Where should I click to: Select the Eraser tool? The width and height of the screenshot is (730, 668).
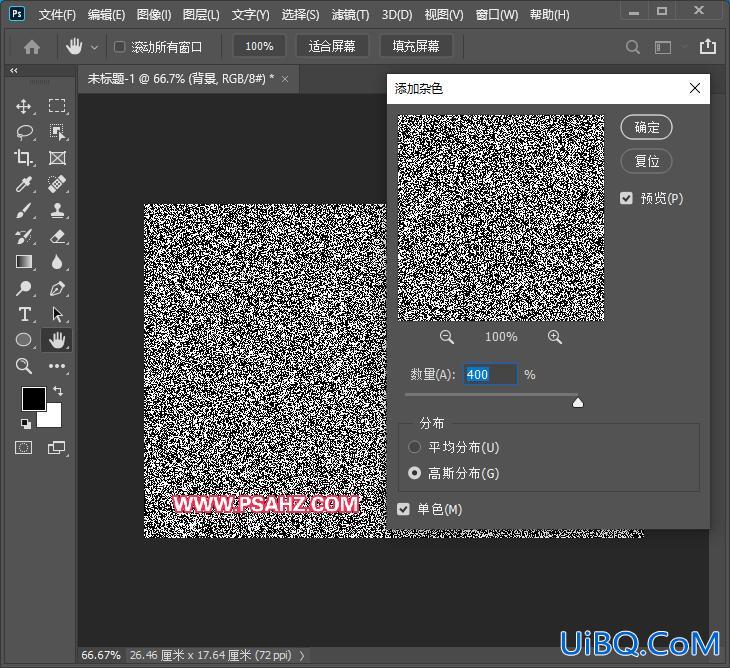(x=57, y=236)
